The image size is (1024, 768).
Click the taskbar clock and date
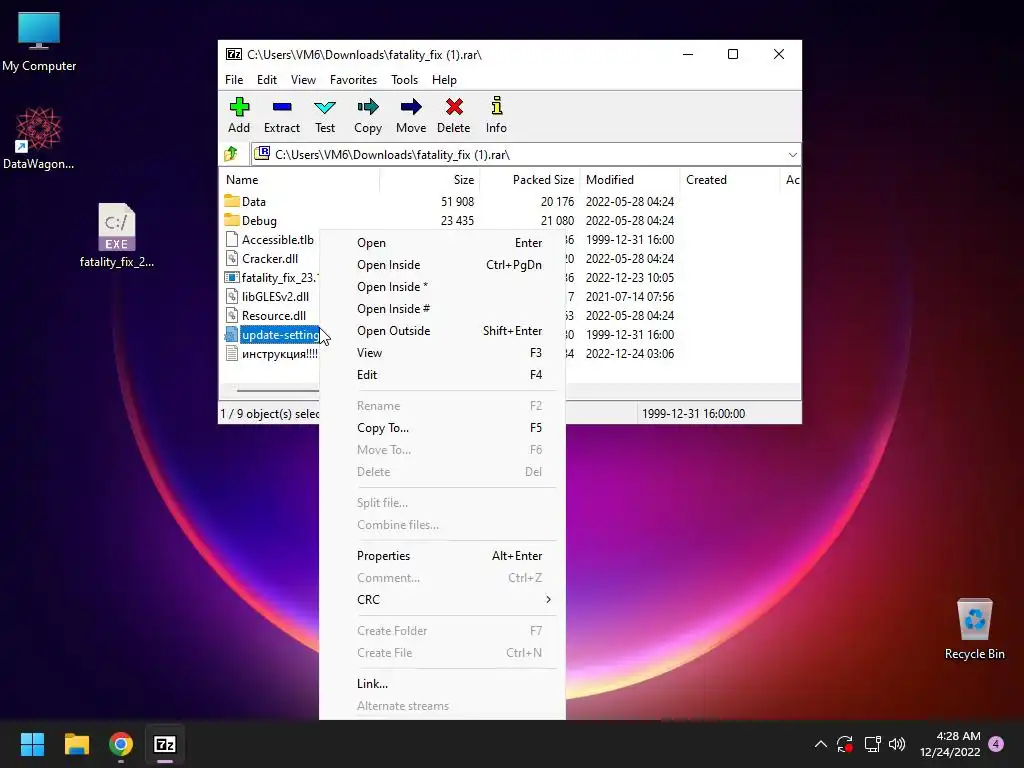950,744
